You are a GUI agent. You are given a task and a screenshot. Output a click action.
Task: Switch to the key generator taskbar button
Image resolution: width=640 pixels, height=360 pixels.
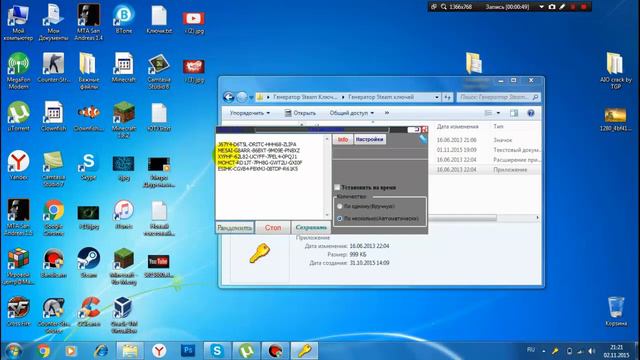coord(304,351)
